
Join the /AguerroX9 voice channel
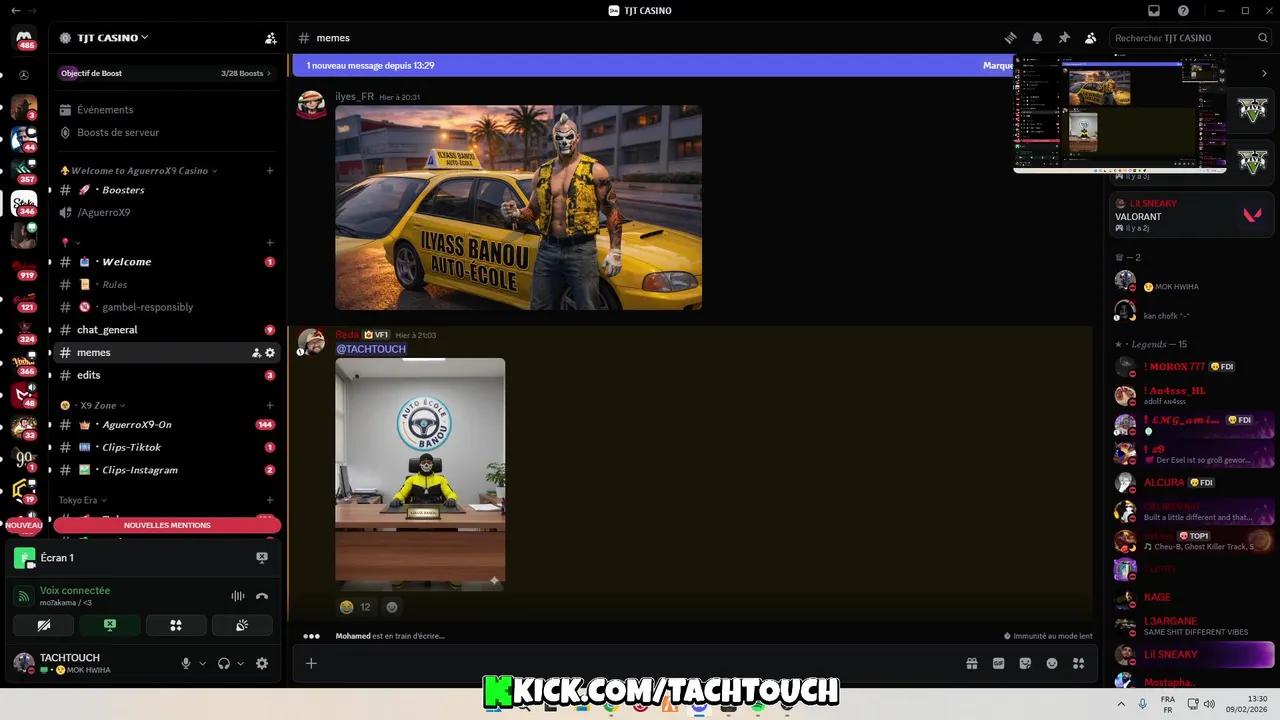tap(165, 212)
